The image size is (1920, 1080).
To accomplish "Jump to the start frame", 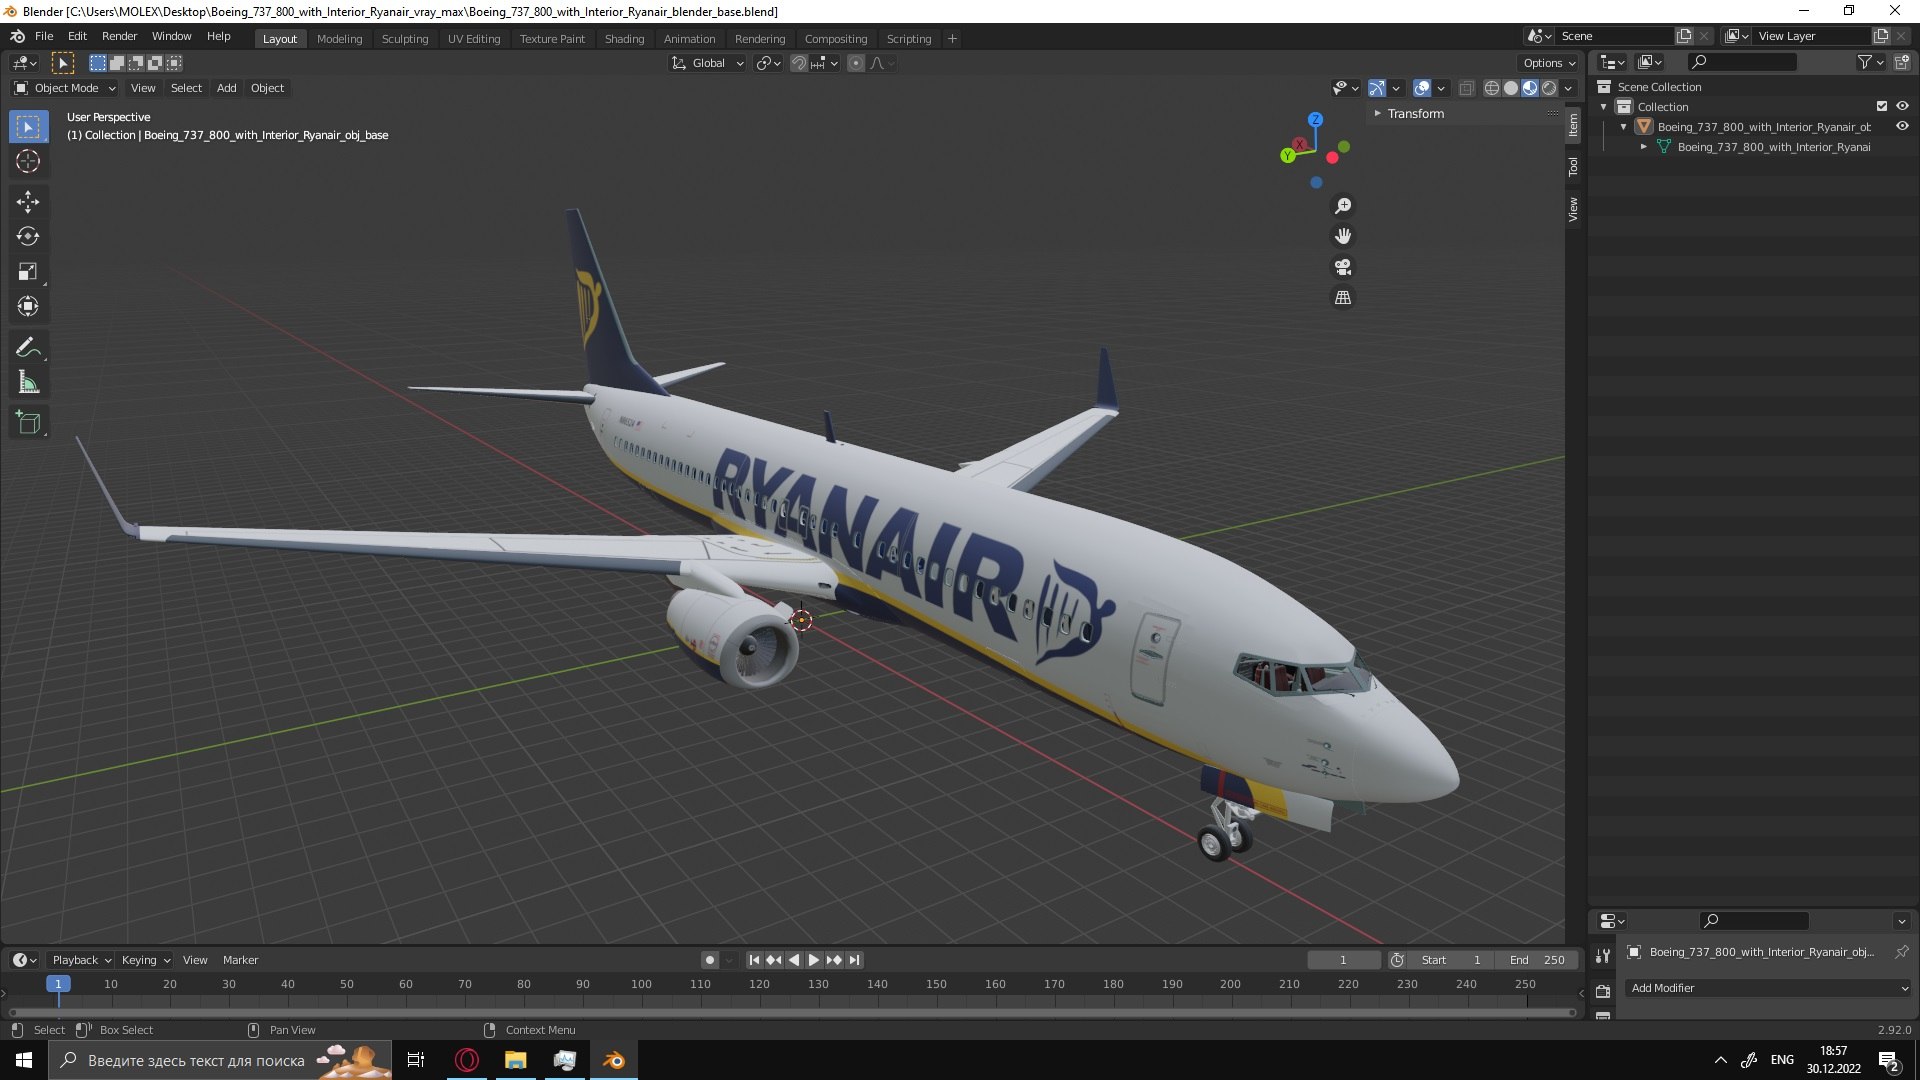I will tap(754, 960).
